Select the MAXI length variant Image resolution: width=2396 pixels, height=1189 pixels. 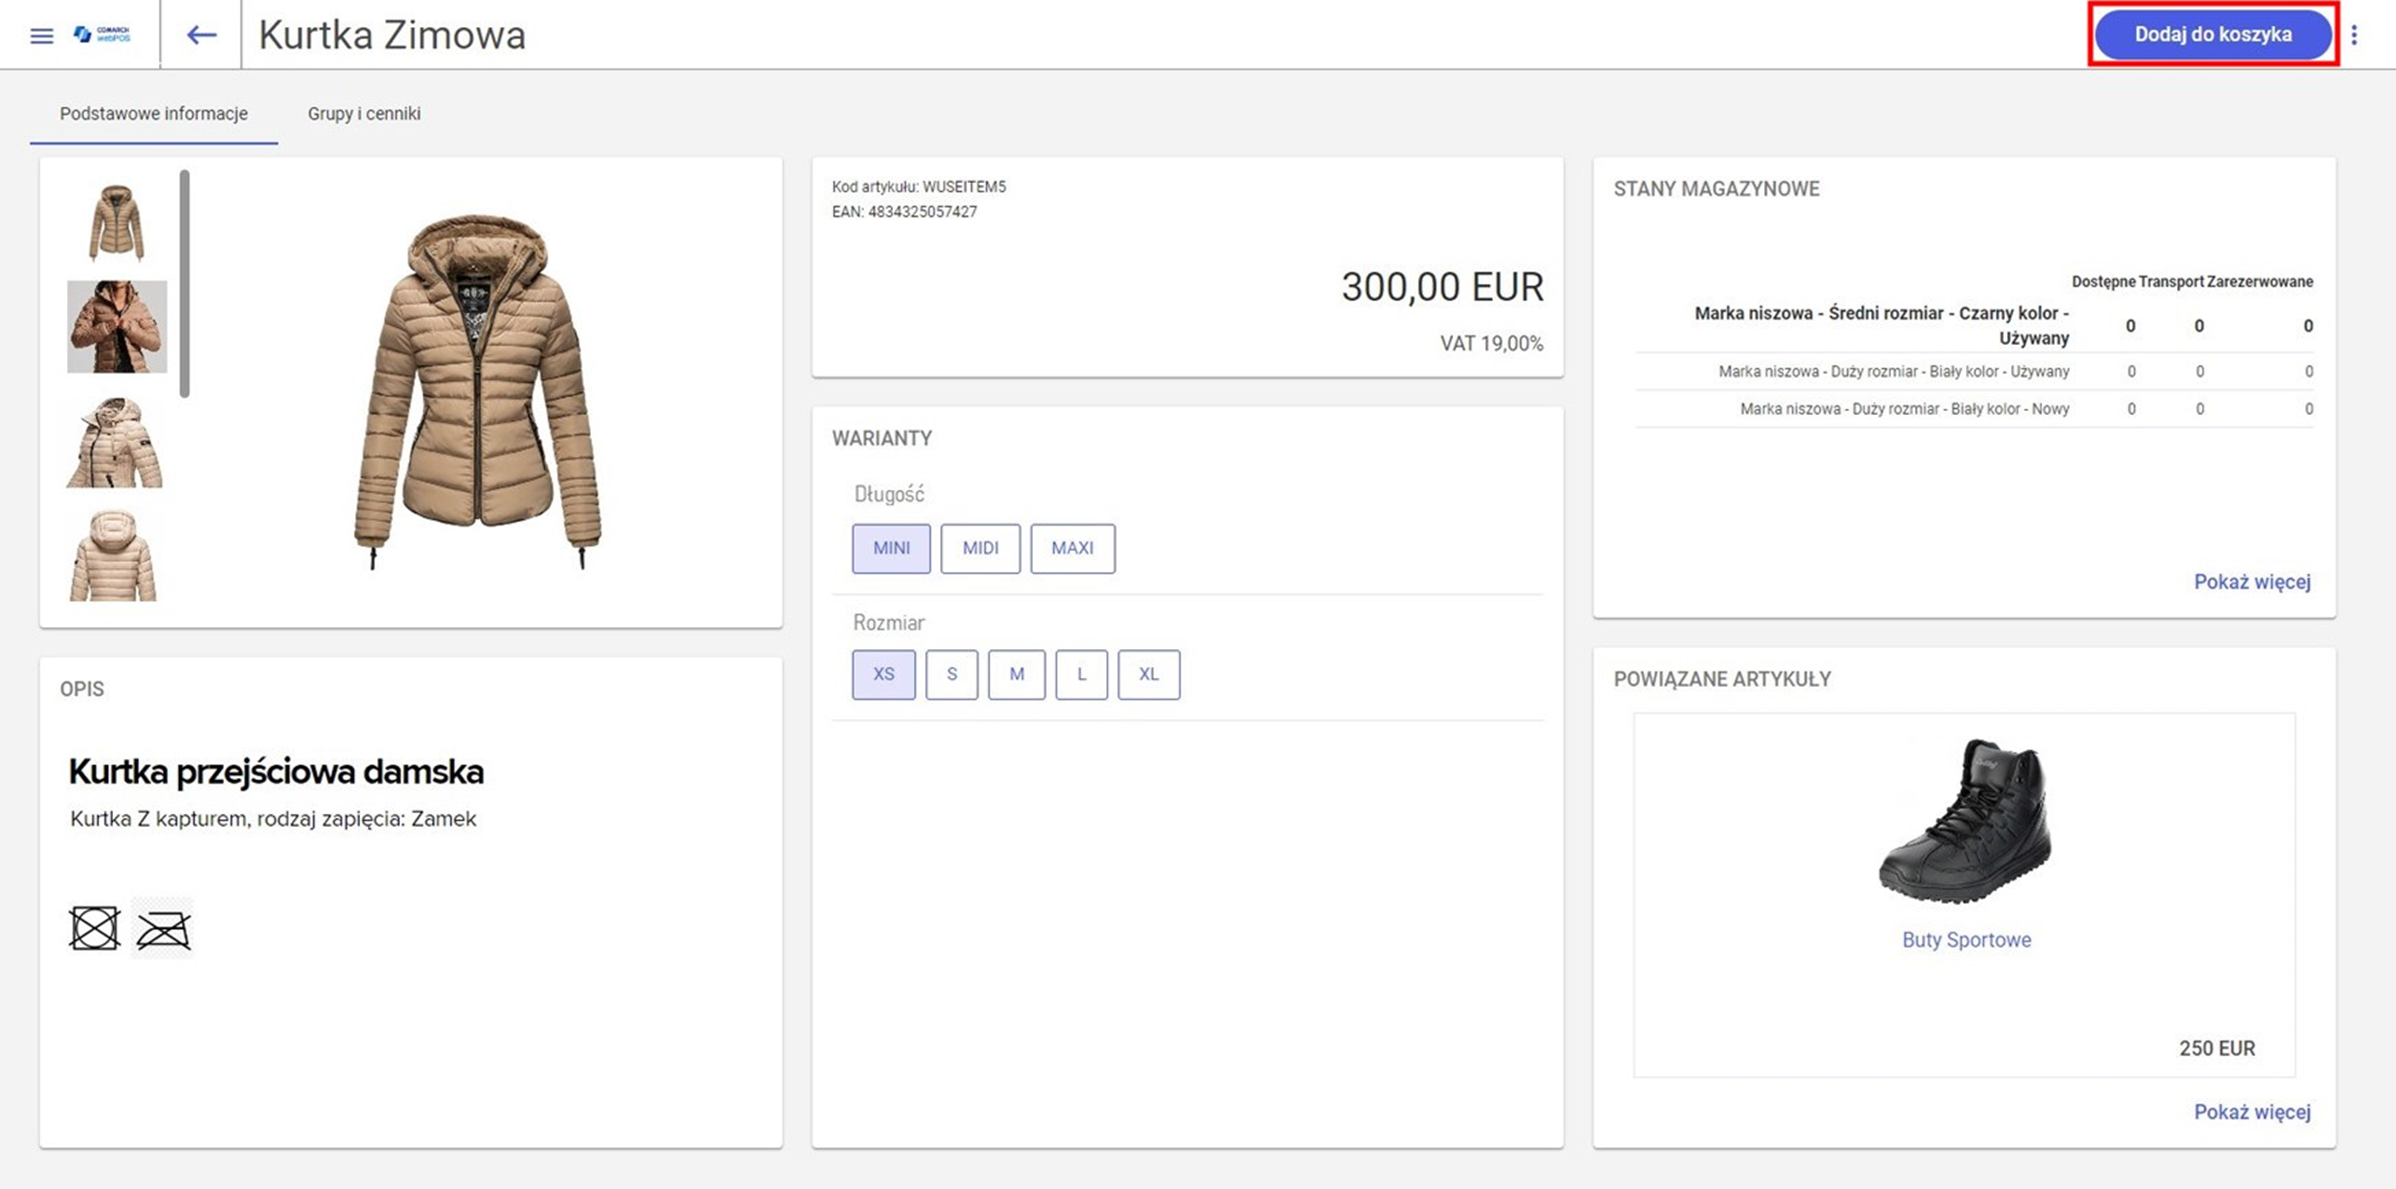pyautogui.click(x=1072, y=548)
